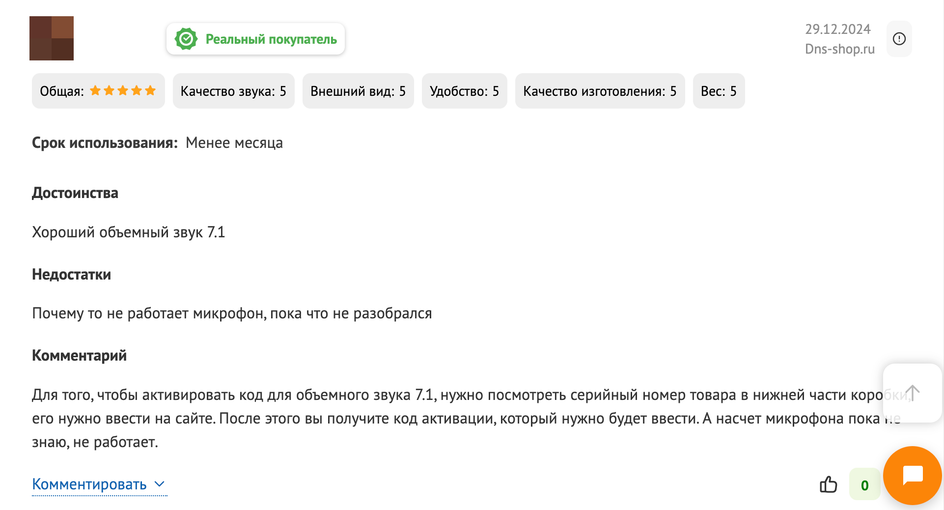Click the thumbs-up like icon

[828, 484]
